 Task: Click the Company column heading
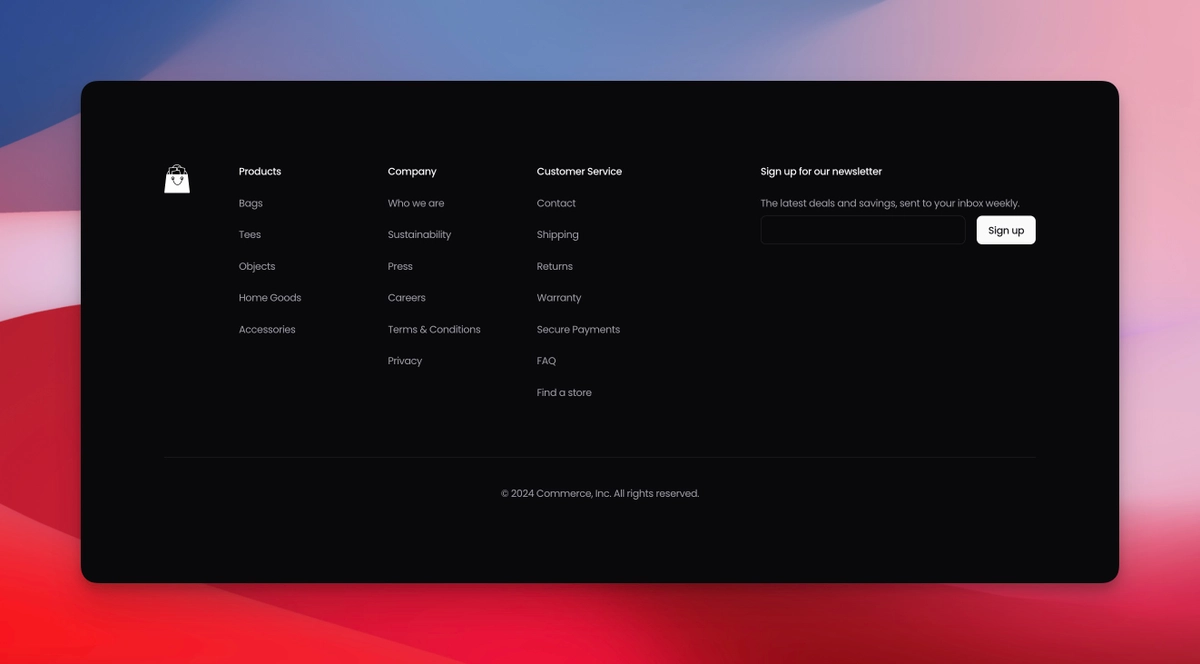click(x=412, y=172)
